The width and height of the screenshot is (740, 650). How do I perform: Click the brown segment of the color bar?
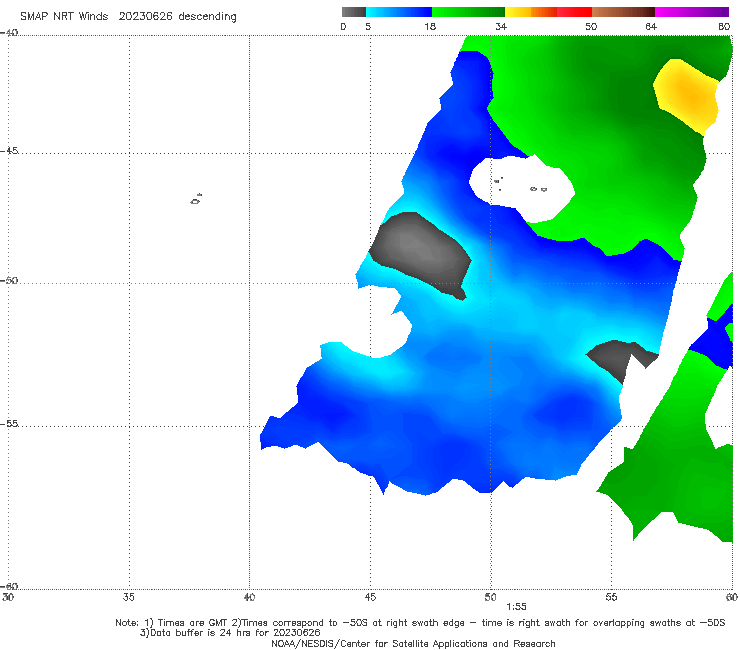(x=623, y=12)
